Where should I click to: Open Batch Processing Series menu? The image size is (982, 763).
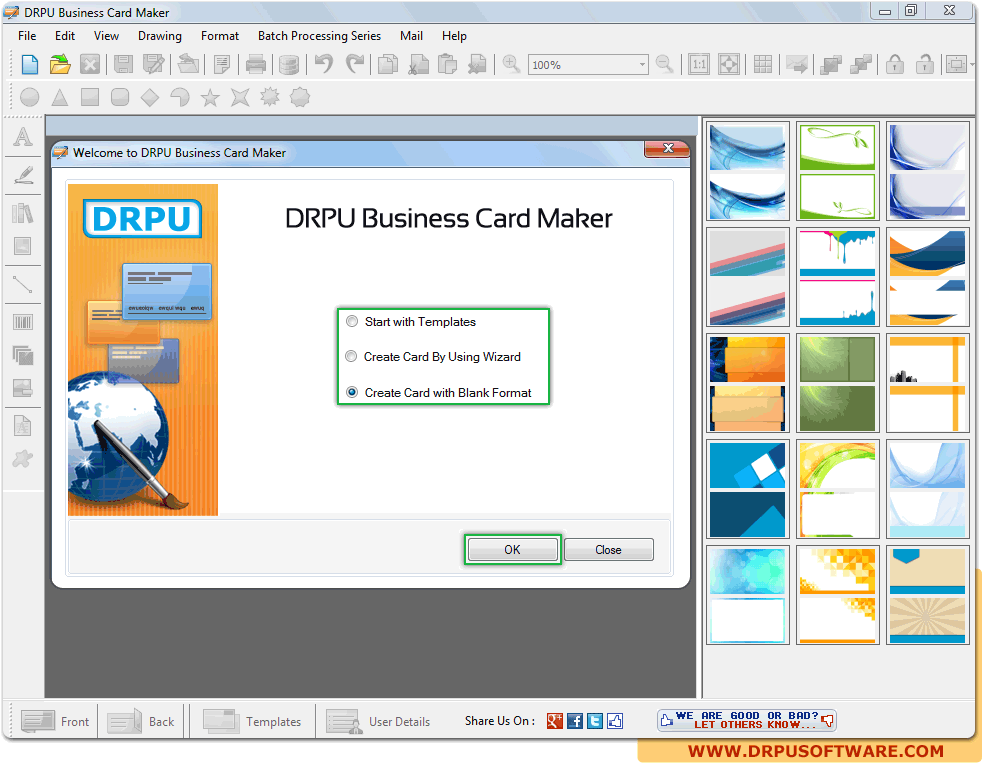319,36
